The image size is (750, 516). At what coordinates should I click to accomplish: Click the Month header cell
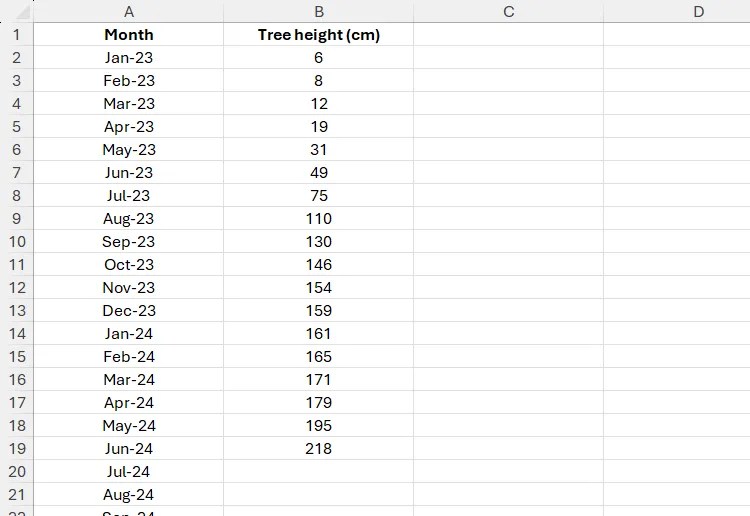click(x=129, y=34)
